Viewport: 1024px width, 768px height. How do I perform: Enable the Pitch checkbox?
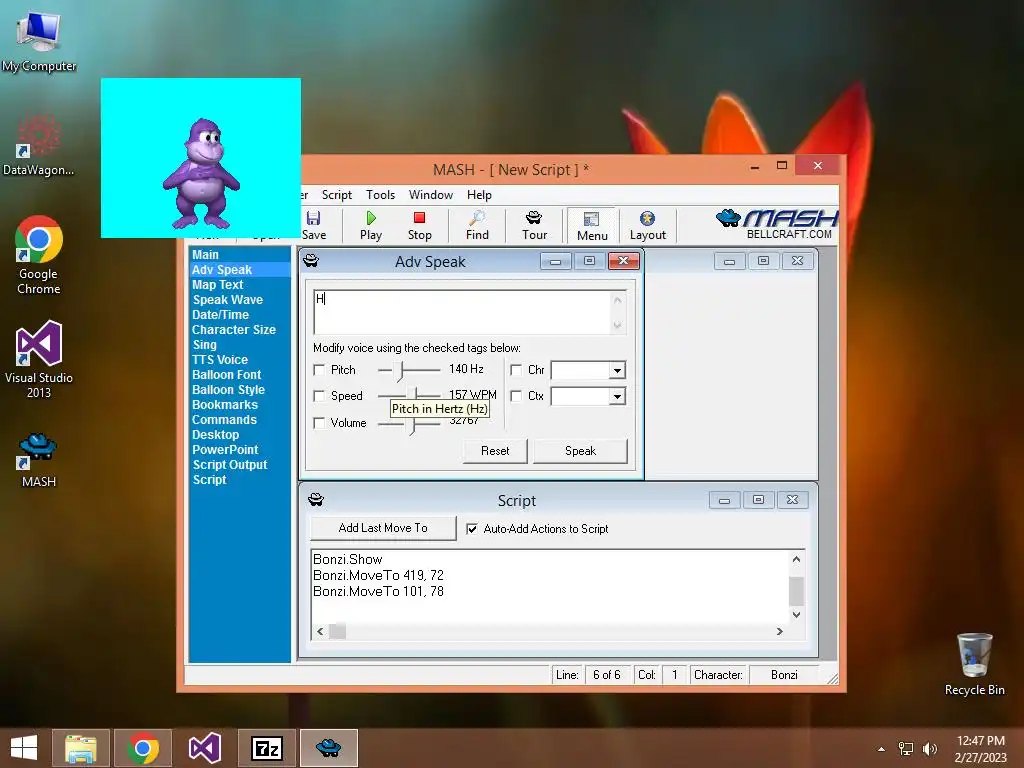tap(319, 370)
